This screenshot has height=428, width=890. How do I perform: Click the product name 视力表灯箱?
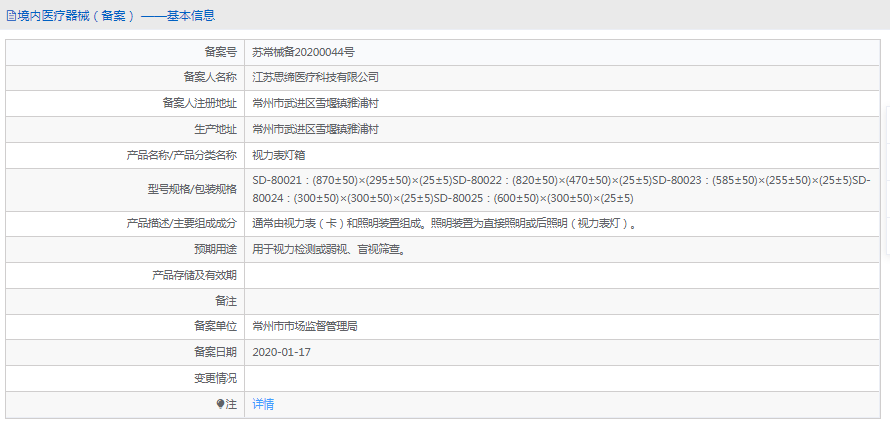[279, 155]
